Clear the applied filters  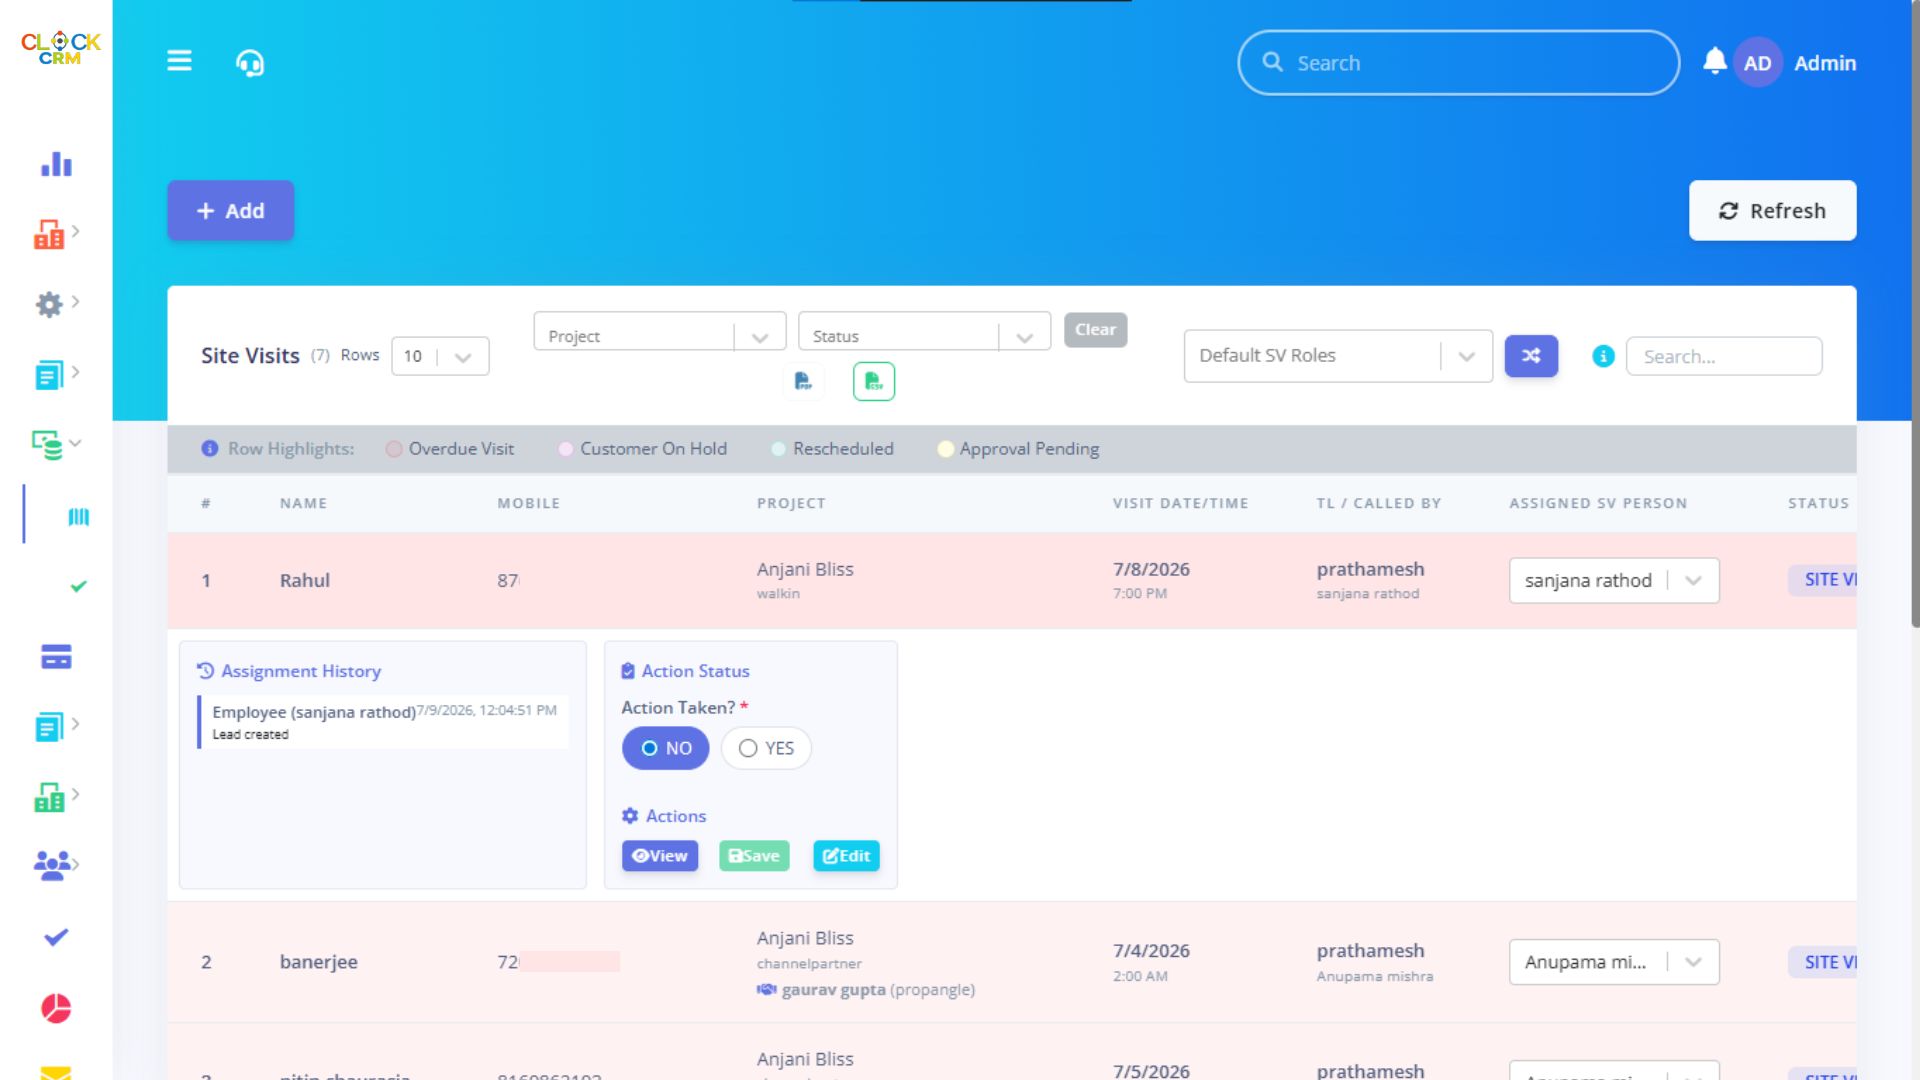(1095, 330)
